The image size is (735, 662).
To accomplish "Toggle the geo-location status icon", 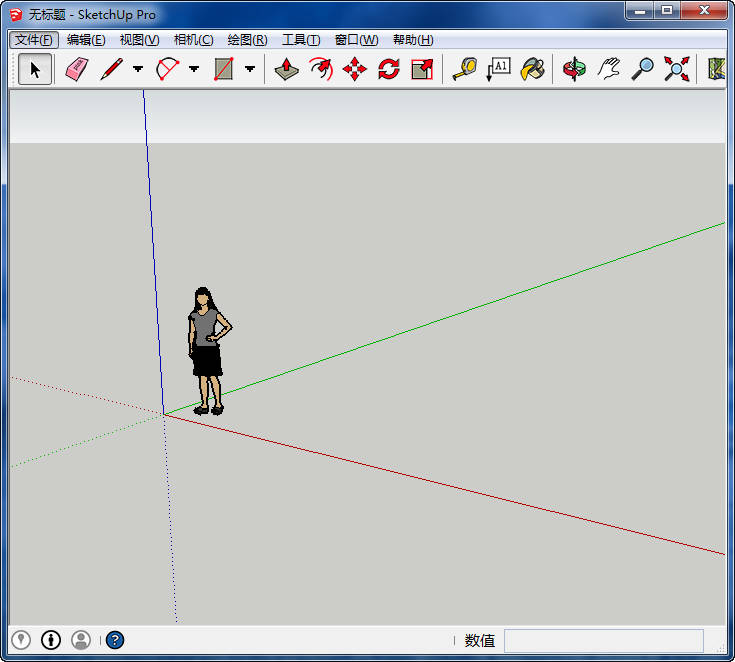I will tap(21, 640).
